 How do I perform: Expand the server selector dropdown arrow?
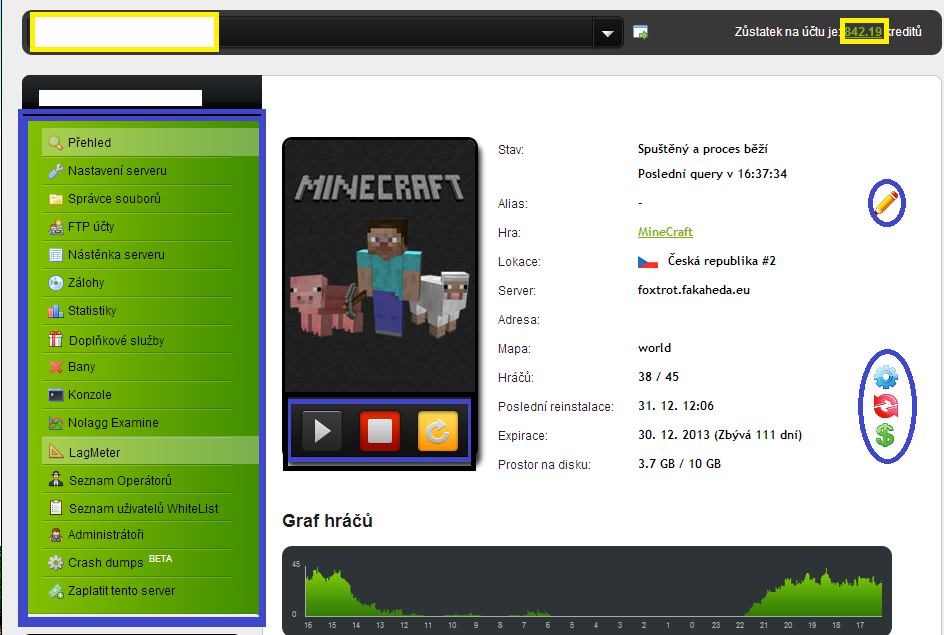607,33
